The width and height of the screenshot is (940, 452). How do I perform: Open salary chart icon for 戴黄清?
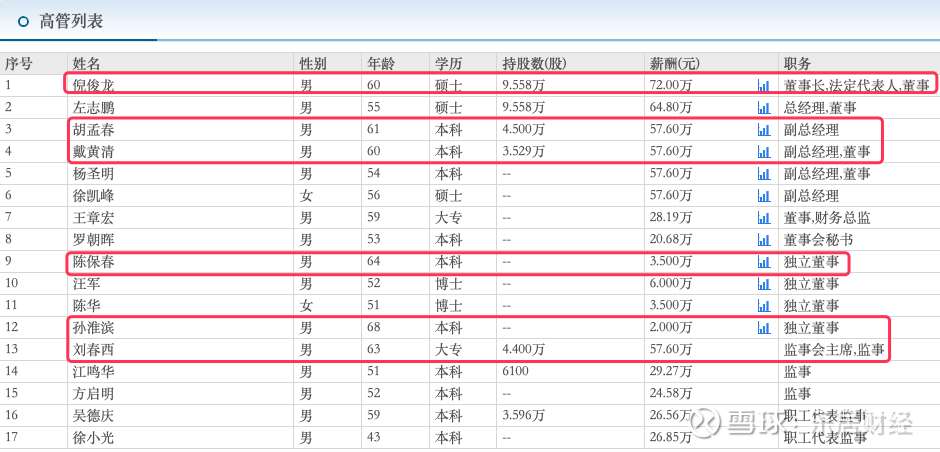tap(763, 152)
